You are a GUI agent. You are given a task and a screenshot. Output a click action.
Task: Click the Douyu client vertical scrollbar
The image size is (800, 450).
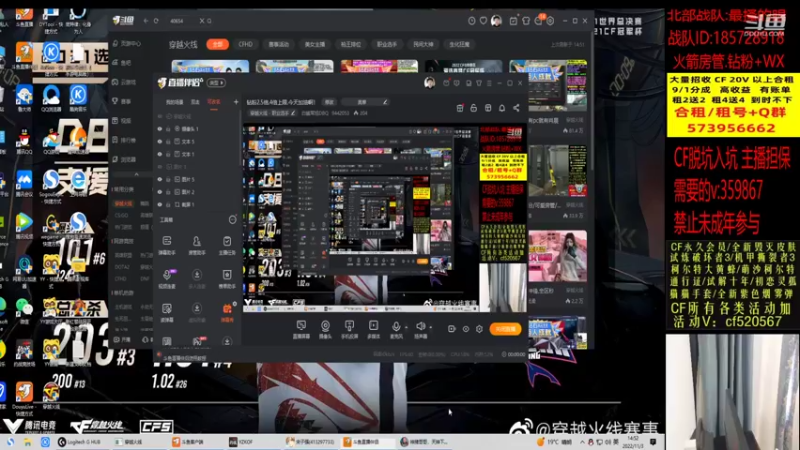592,99
